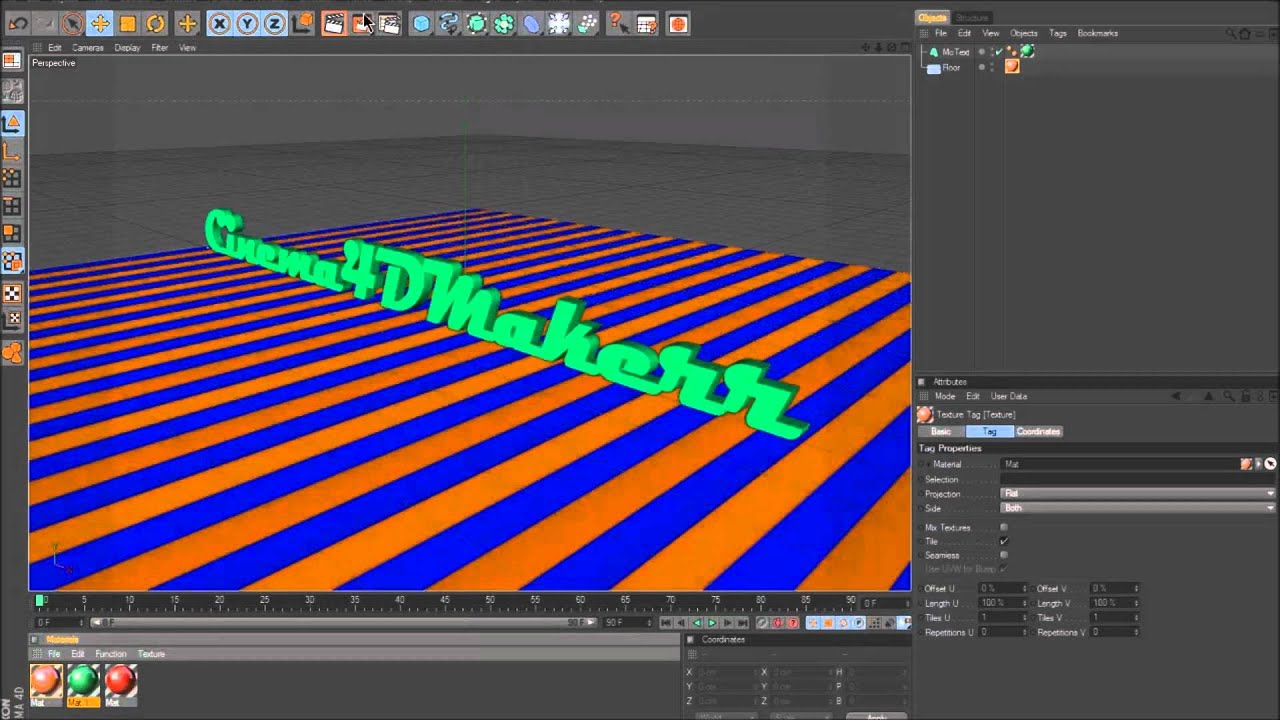Activate the Rotate tool
The height and width of the screenshot is (720, 1280).
(156, 23)
